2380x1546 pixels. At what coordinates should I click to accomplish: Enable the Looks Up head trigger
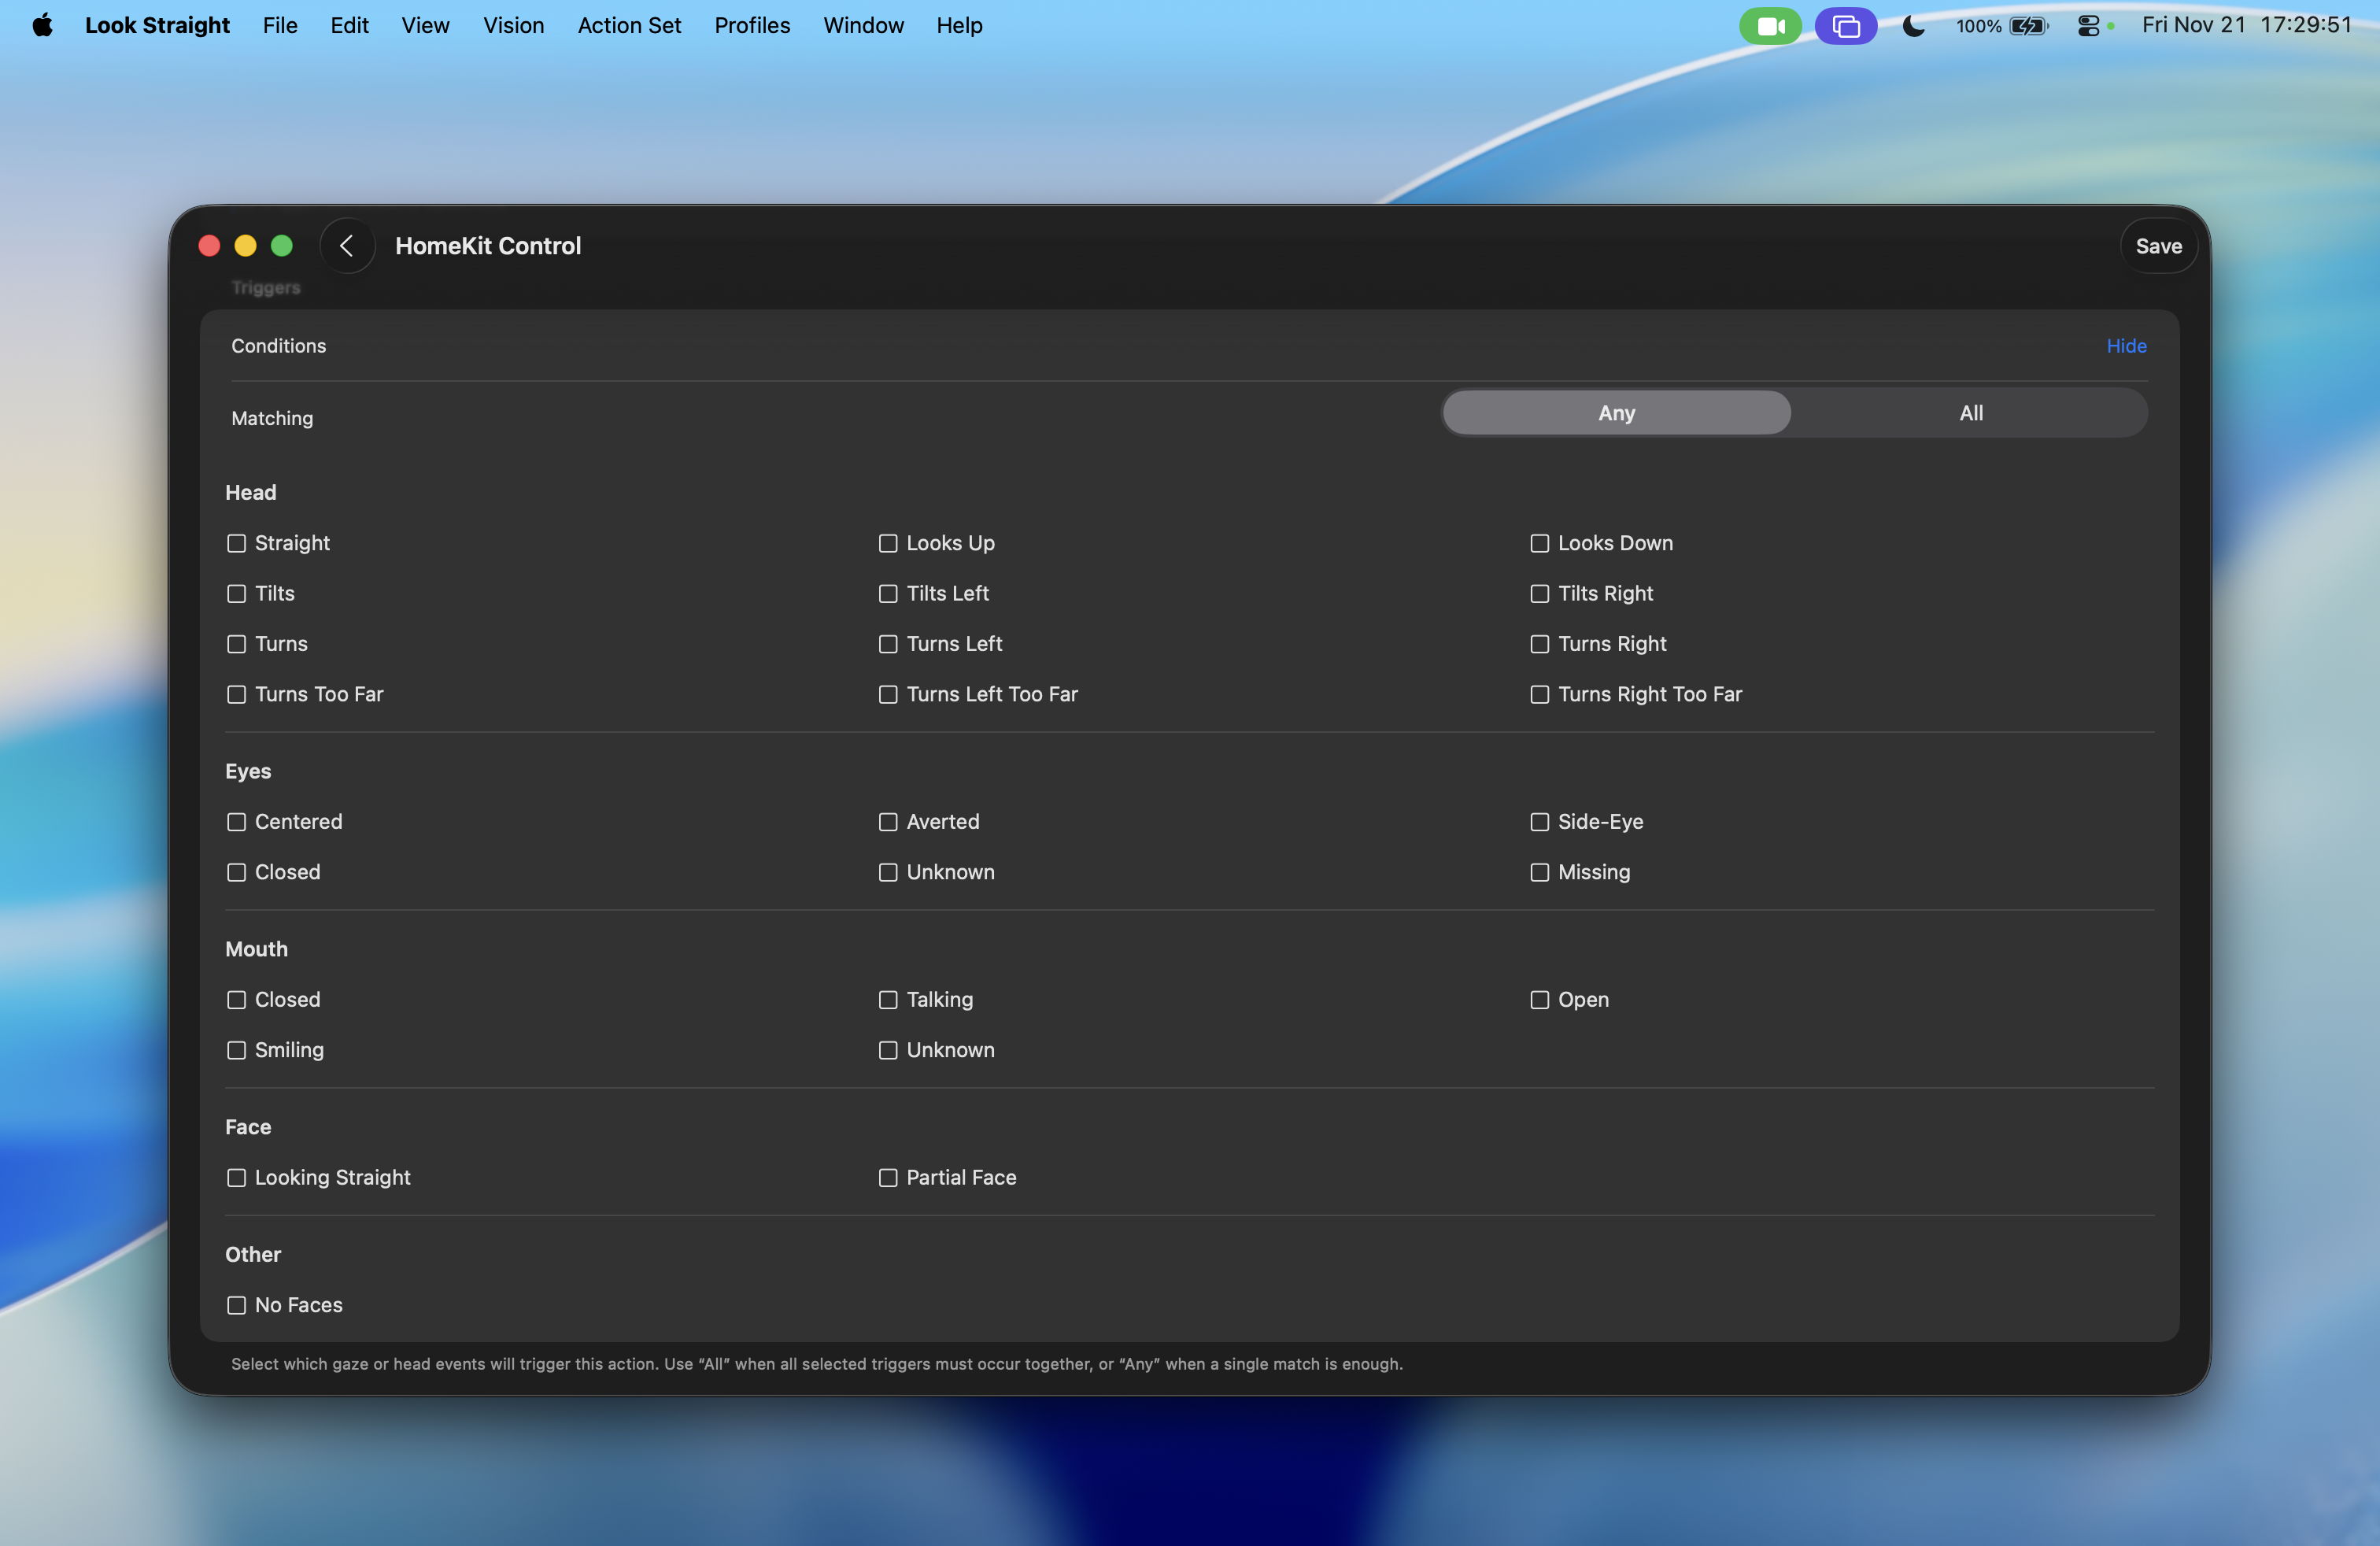click(888, 543)
